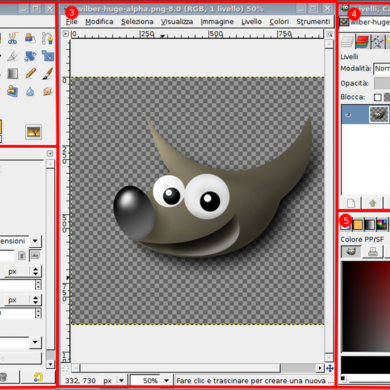This screenshot has width=390, height=390.
Task: Click the black current color swatch
Action: [x=366, y=365]
